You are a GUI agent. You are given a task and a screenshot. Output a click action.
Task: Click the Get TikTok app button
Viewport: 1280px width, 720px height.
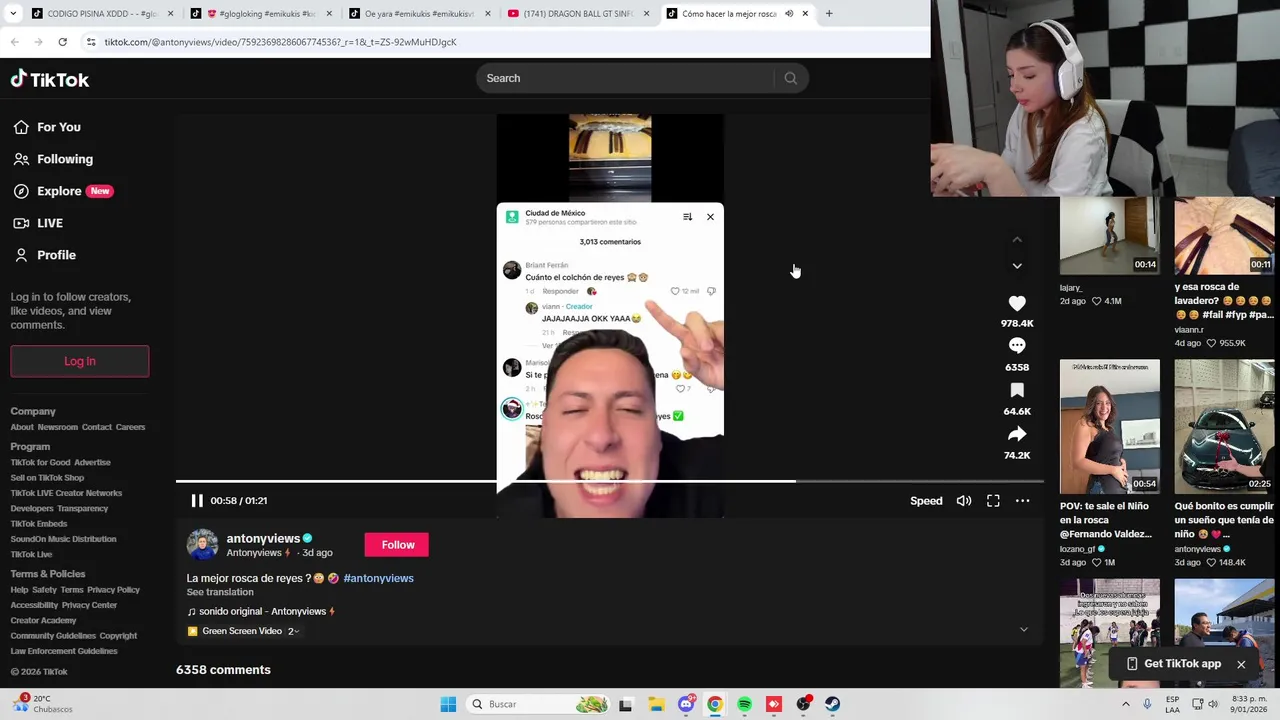pos(1172,664)
